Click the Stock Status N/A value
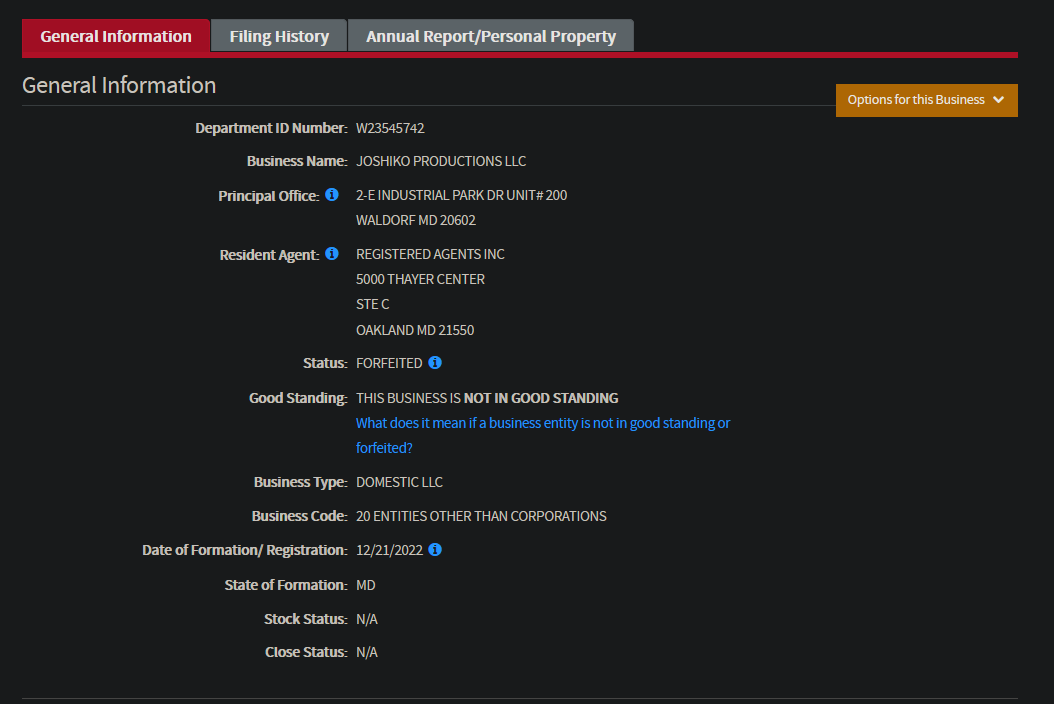 (x=367, y=619)
